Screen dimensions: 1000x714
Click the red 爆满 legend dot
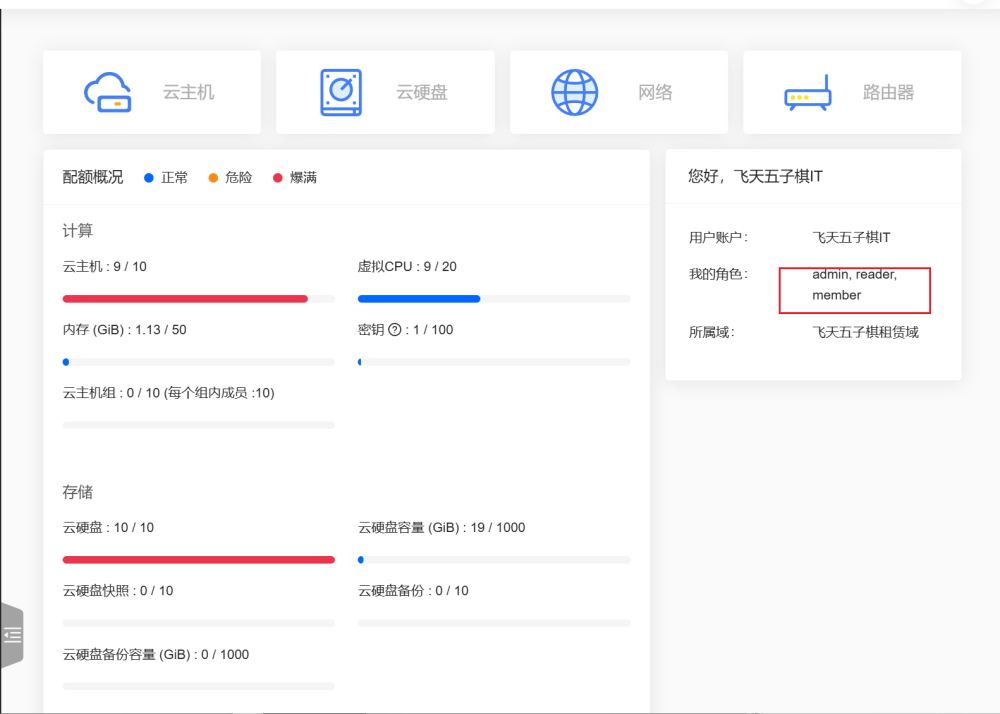point(278,178)
